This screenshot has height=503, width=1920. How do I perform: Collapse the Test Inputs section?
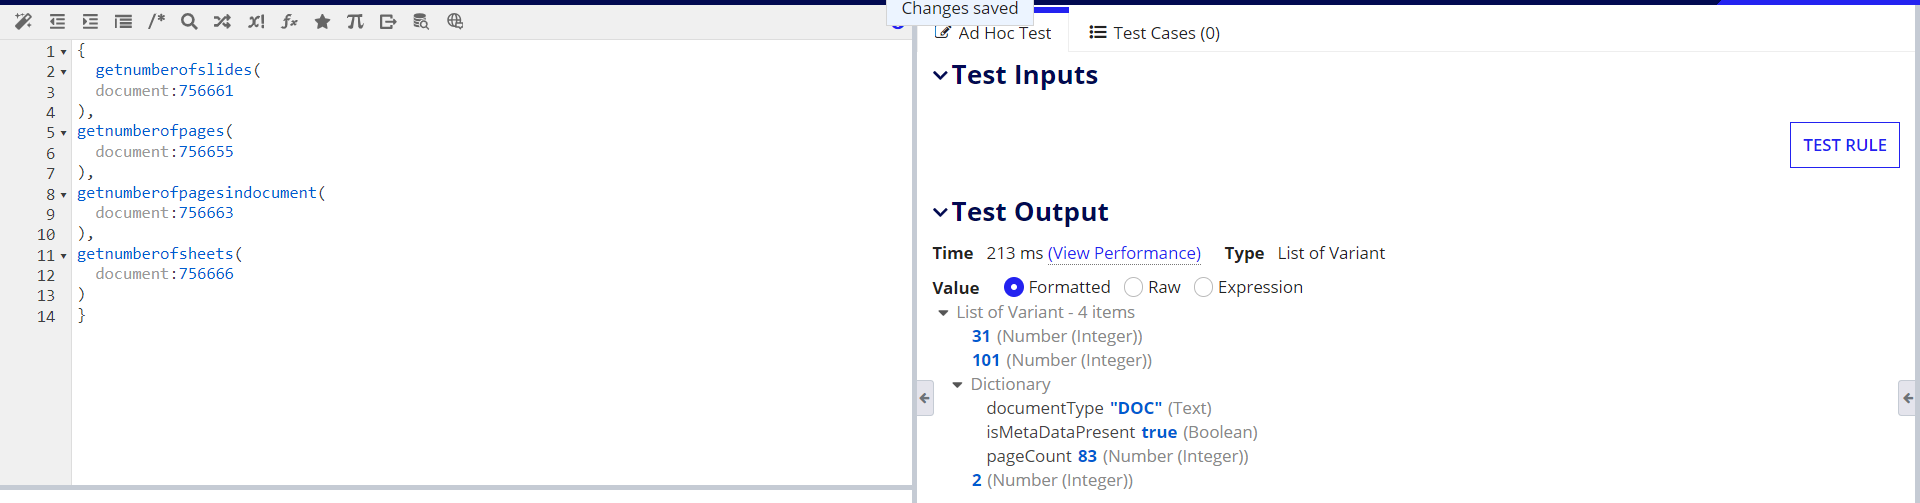coord(940,75)
